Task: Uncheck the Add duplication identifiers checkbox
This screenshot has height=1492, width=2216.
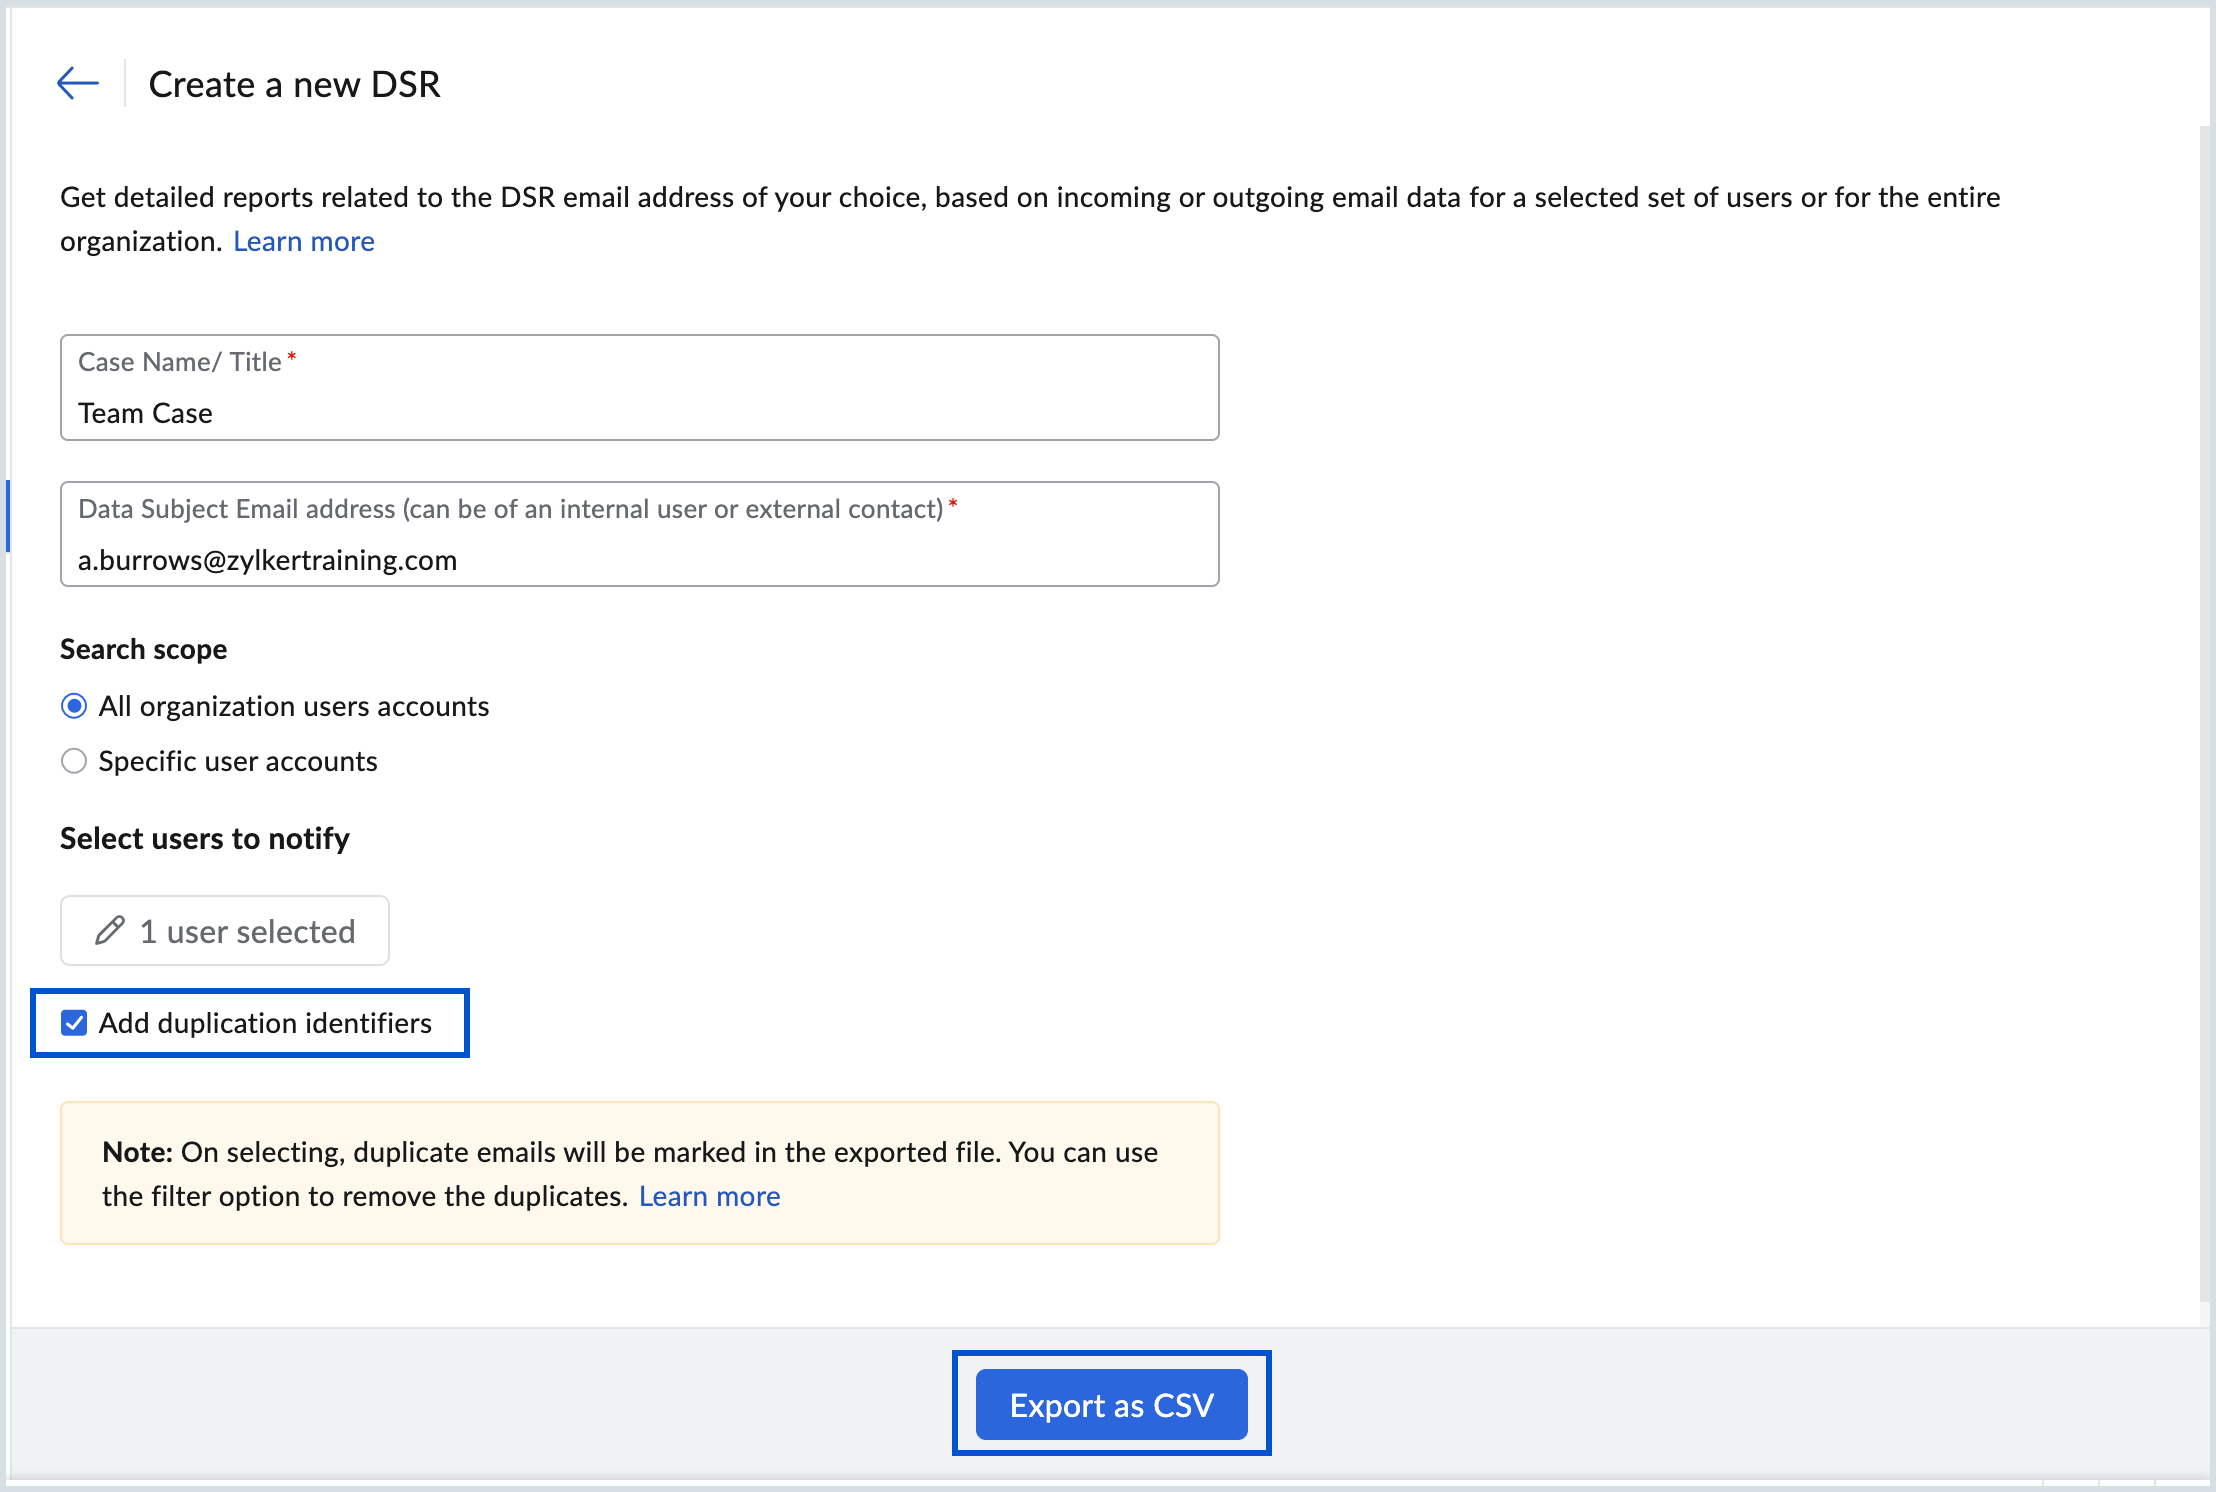Action: point(74,1023)
